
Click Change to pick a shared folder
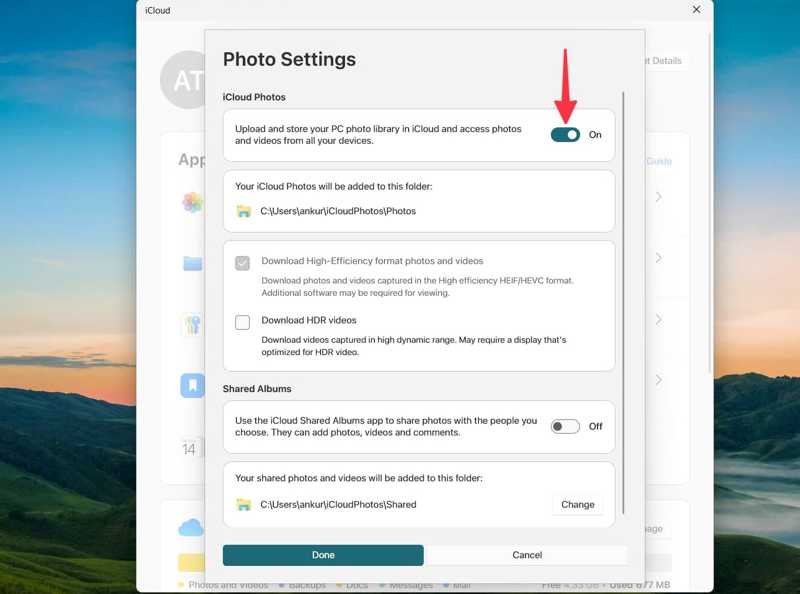point(578,505)
